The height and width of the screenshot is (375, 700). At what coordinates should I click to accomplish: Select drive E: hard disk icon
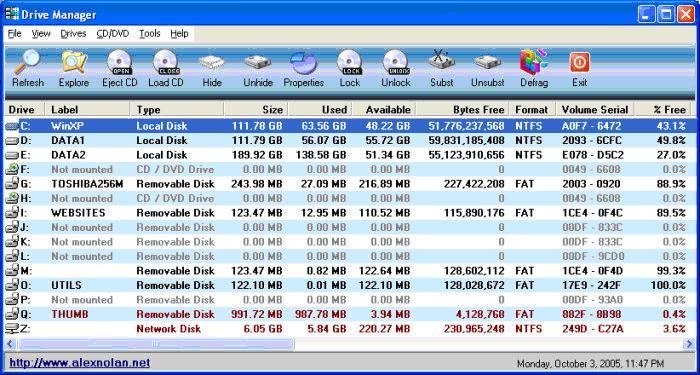pyautogui.click(x=12, y=155)
